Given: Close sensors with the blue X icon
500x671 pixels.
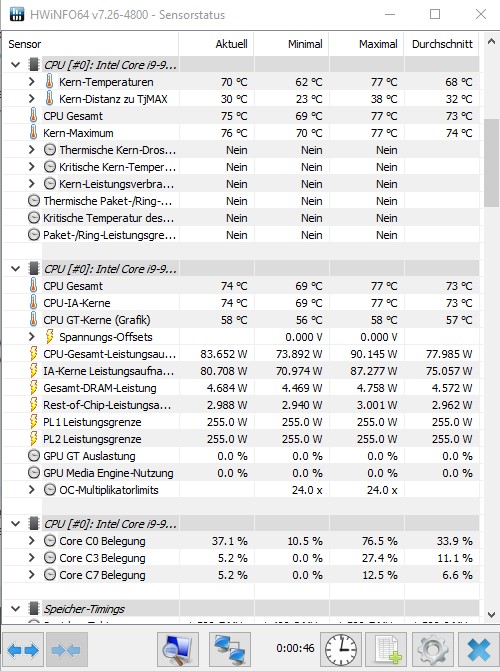Looking at the screenshot, I should pos(478,650).
